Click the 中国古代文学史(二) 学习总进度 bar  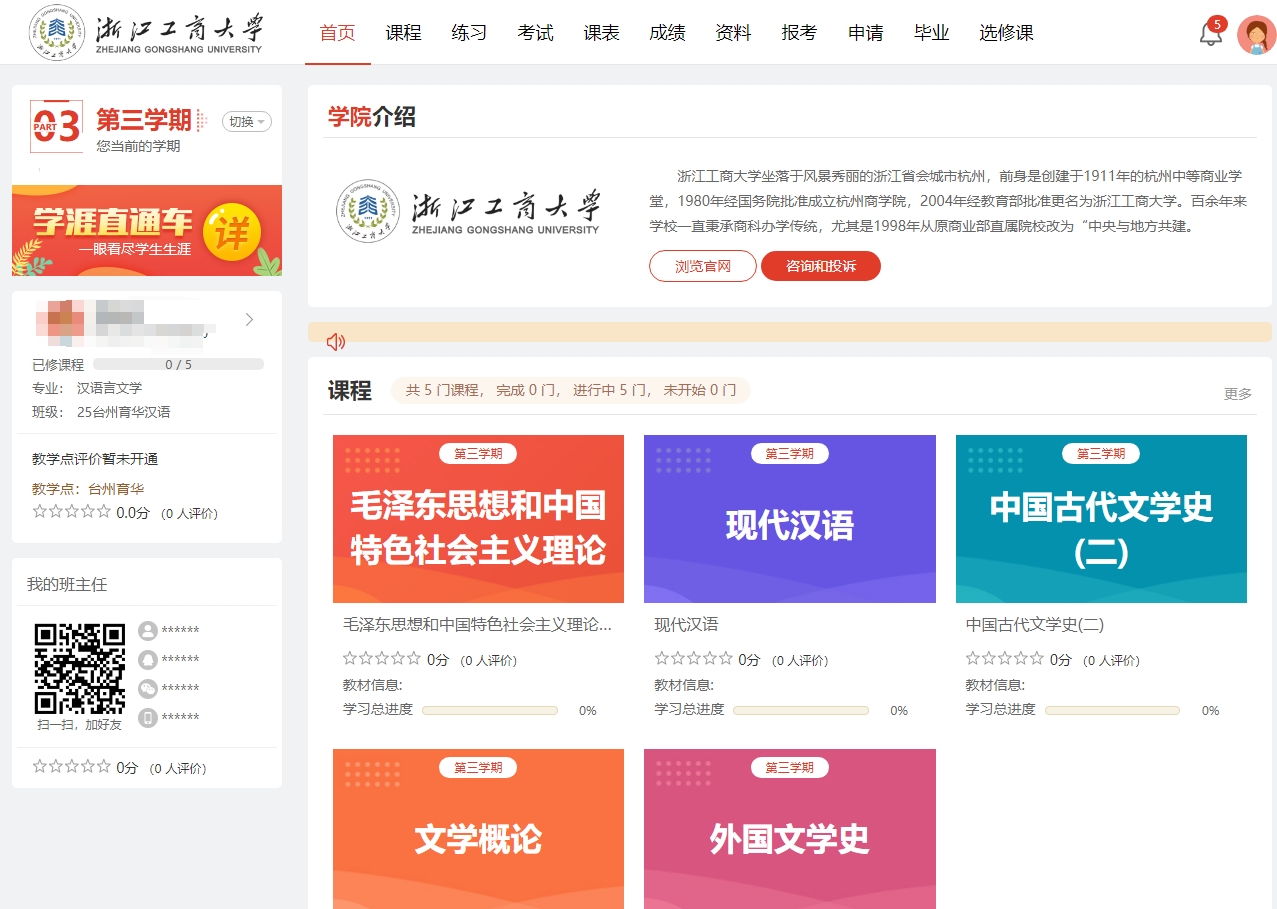(1112, 711)
